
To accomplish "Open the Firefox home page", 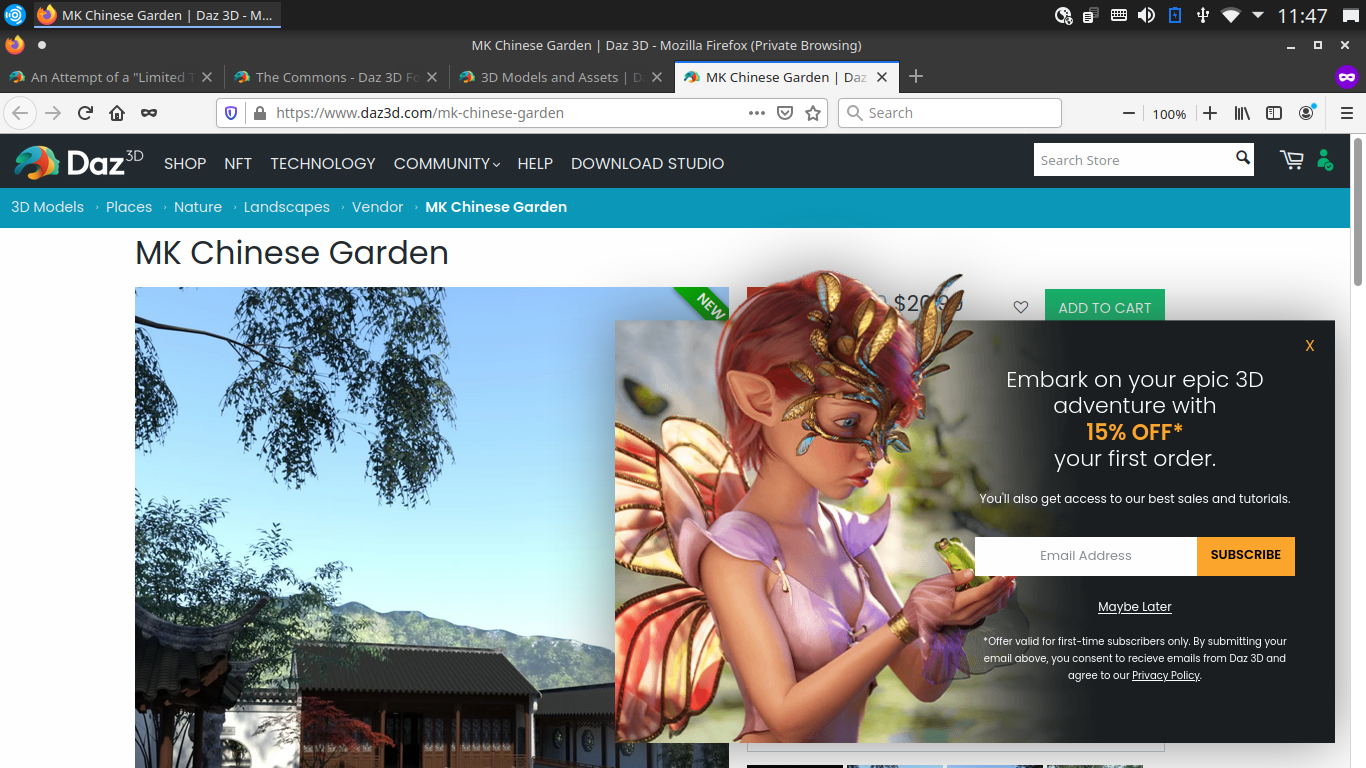I will tap(117, 113).
